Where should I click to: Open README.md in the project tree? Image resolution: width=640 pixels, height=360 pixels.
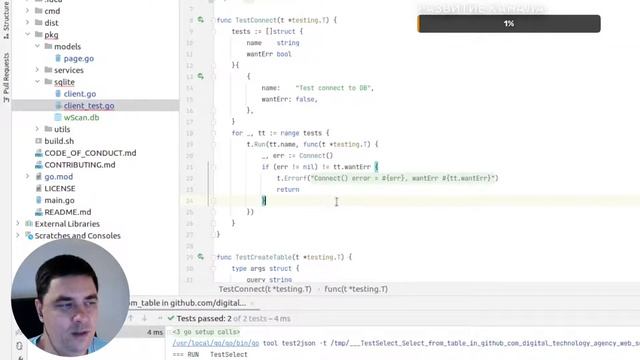click(68, 212)
